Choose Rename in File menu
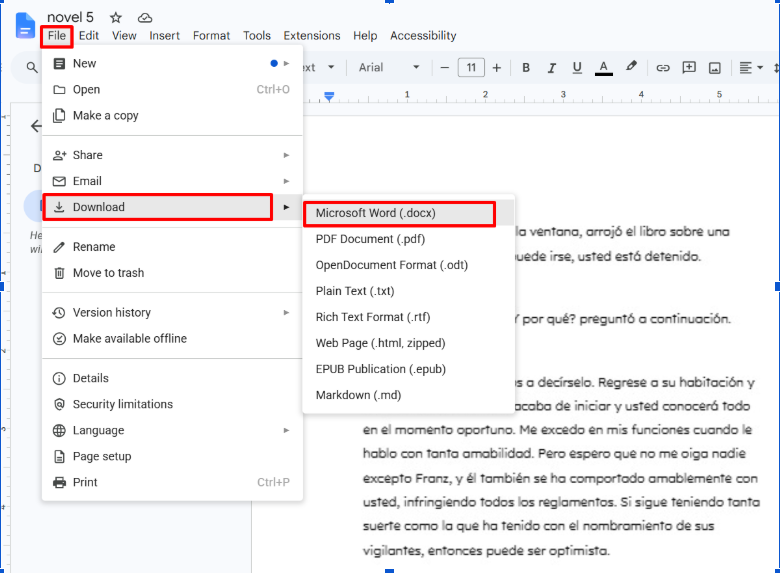This screenshot has width=780, height=573. [172, 247]
